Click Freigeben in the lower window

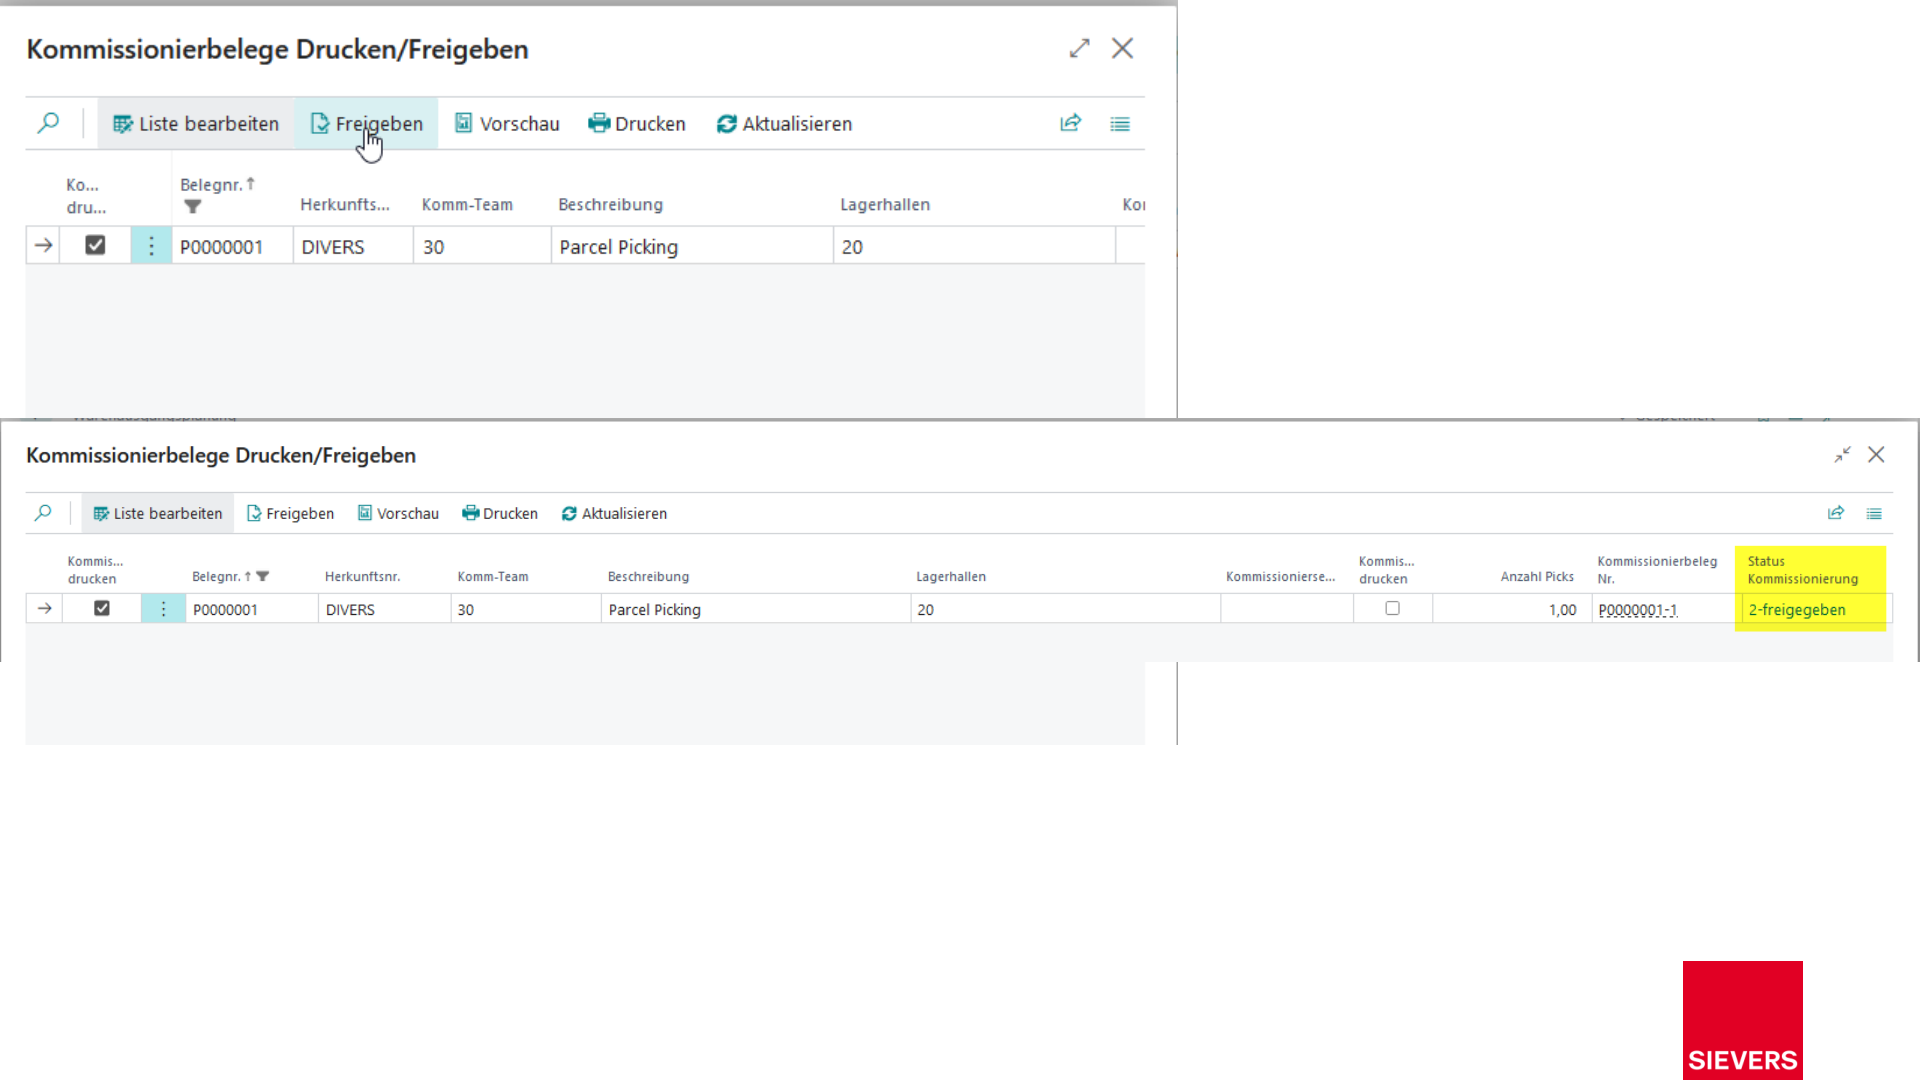tap(290, 513)
